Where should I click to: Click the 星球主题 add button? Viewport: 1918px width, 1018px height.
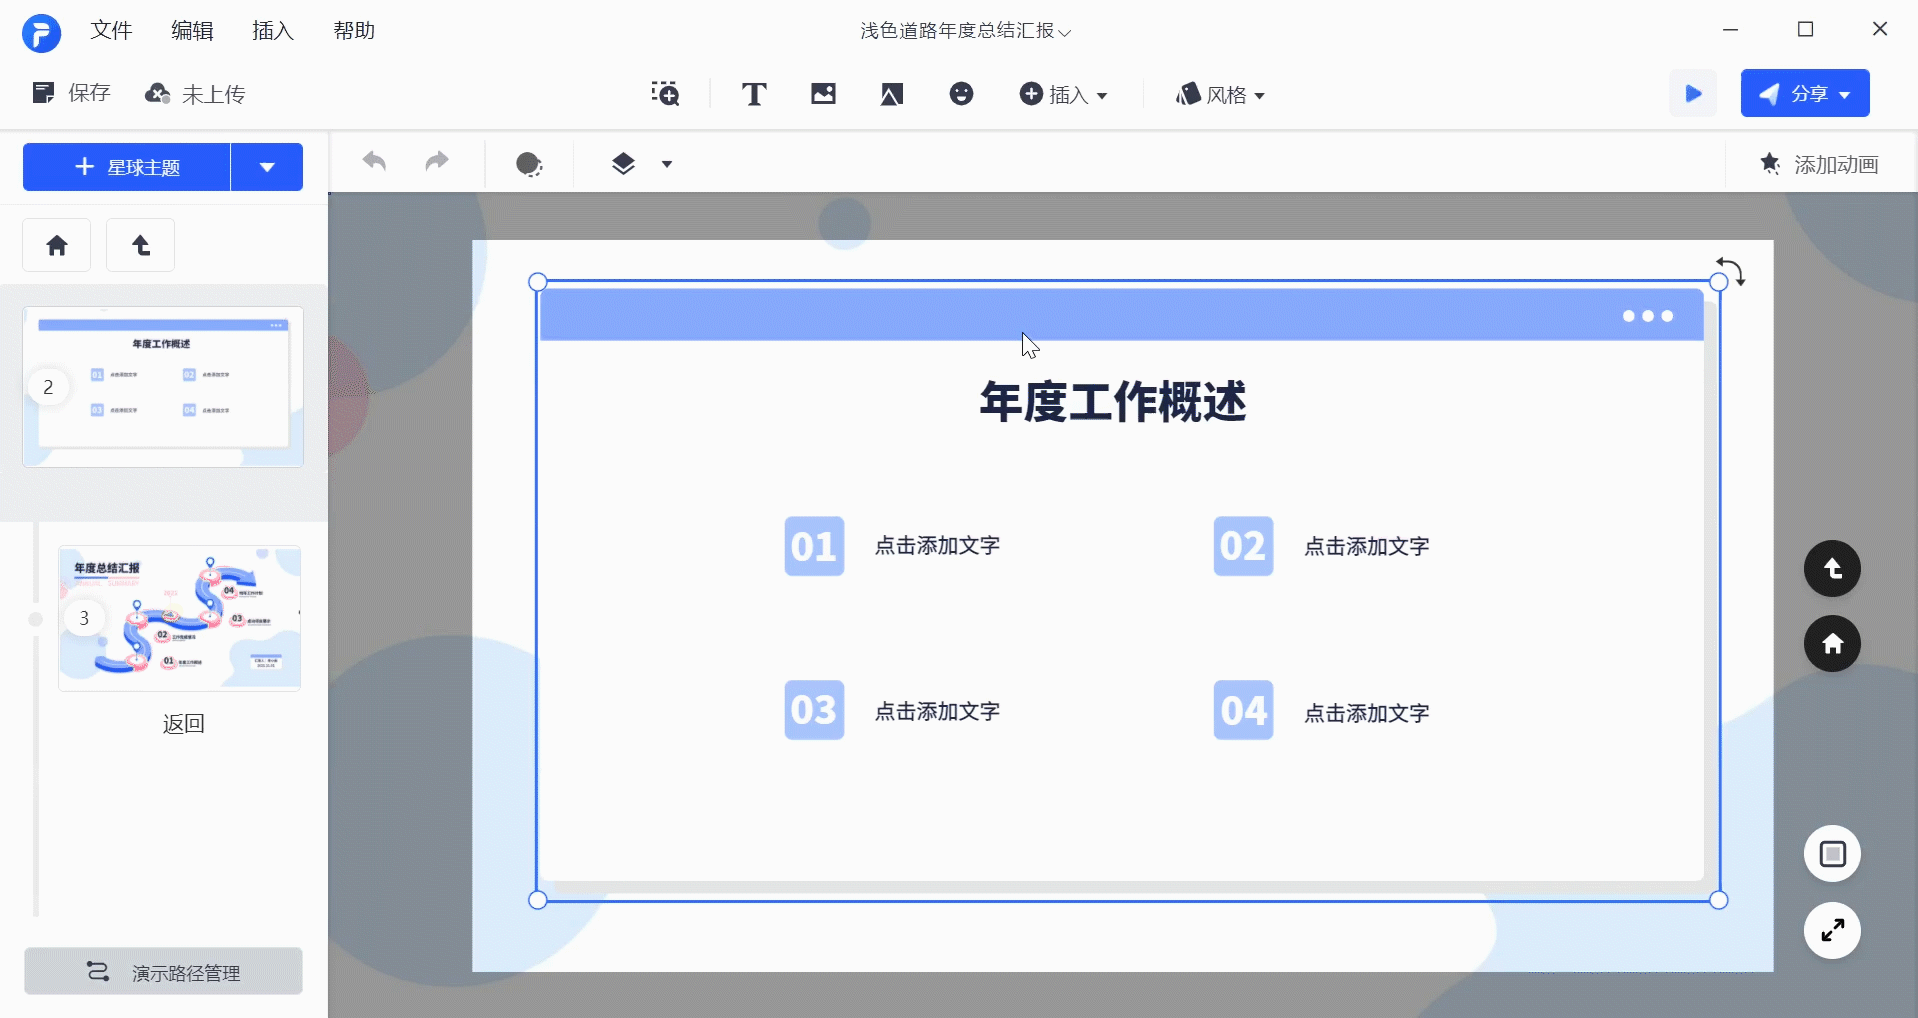127,167
